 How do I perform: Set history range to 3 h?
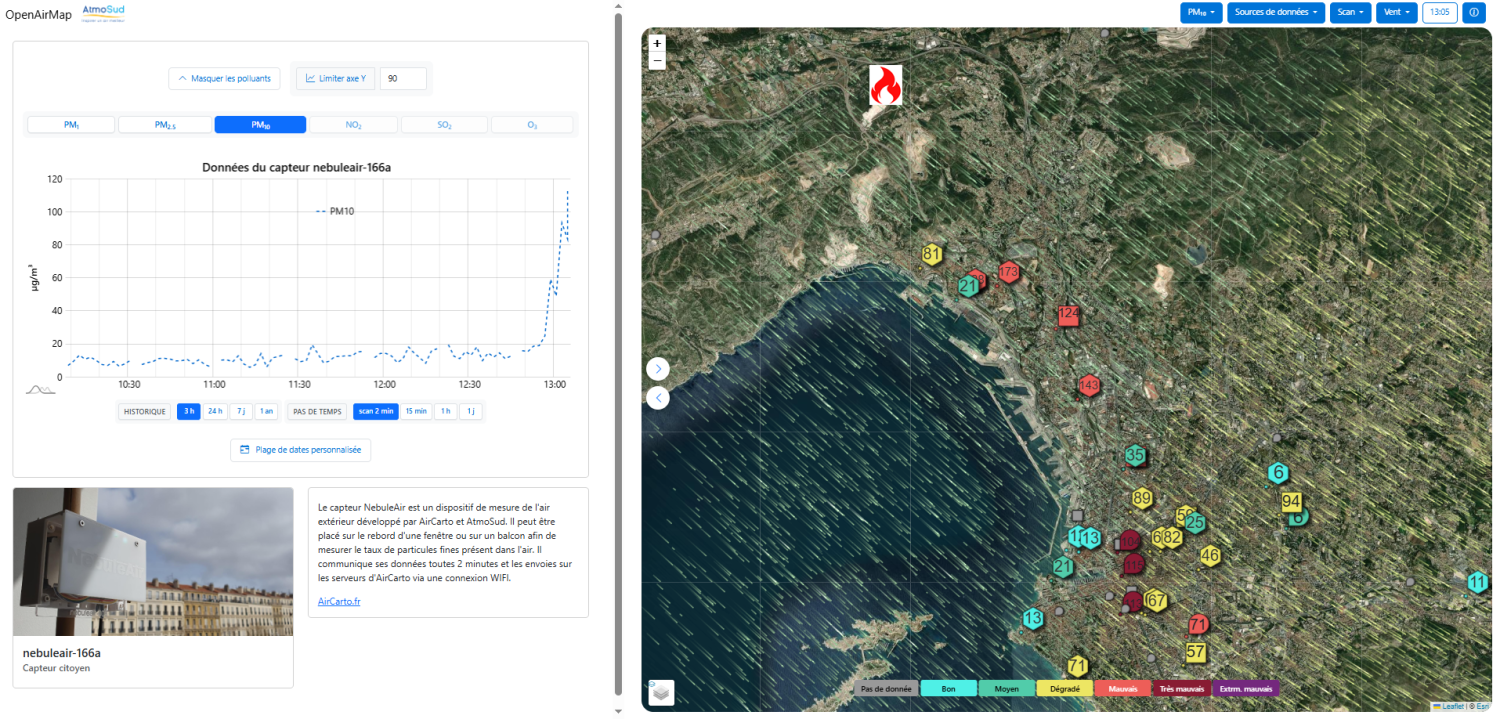pyautogui.click(x=188, y=411)
